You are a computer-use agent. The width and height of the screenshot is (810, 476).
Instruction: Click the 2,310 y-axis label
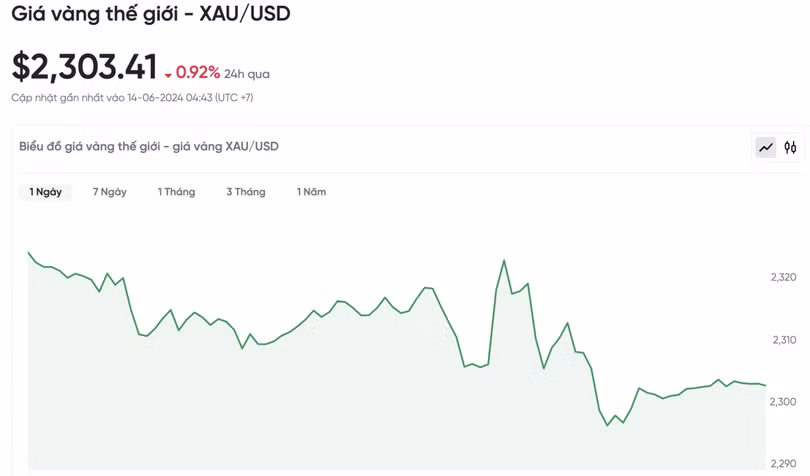point(784,340)
